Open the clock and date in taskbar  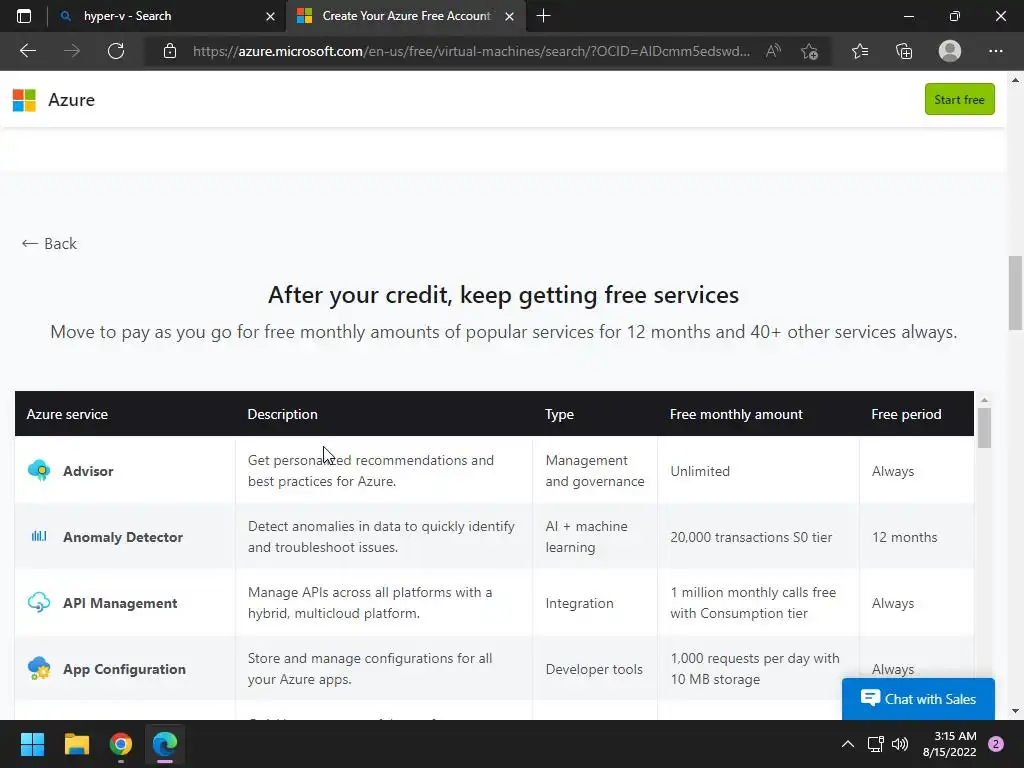click(949, 744)
